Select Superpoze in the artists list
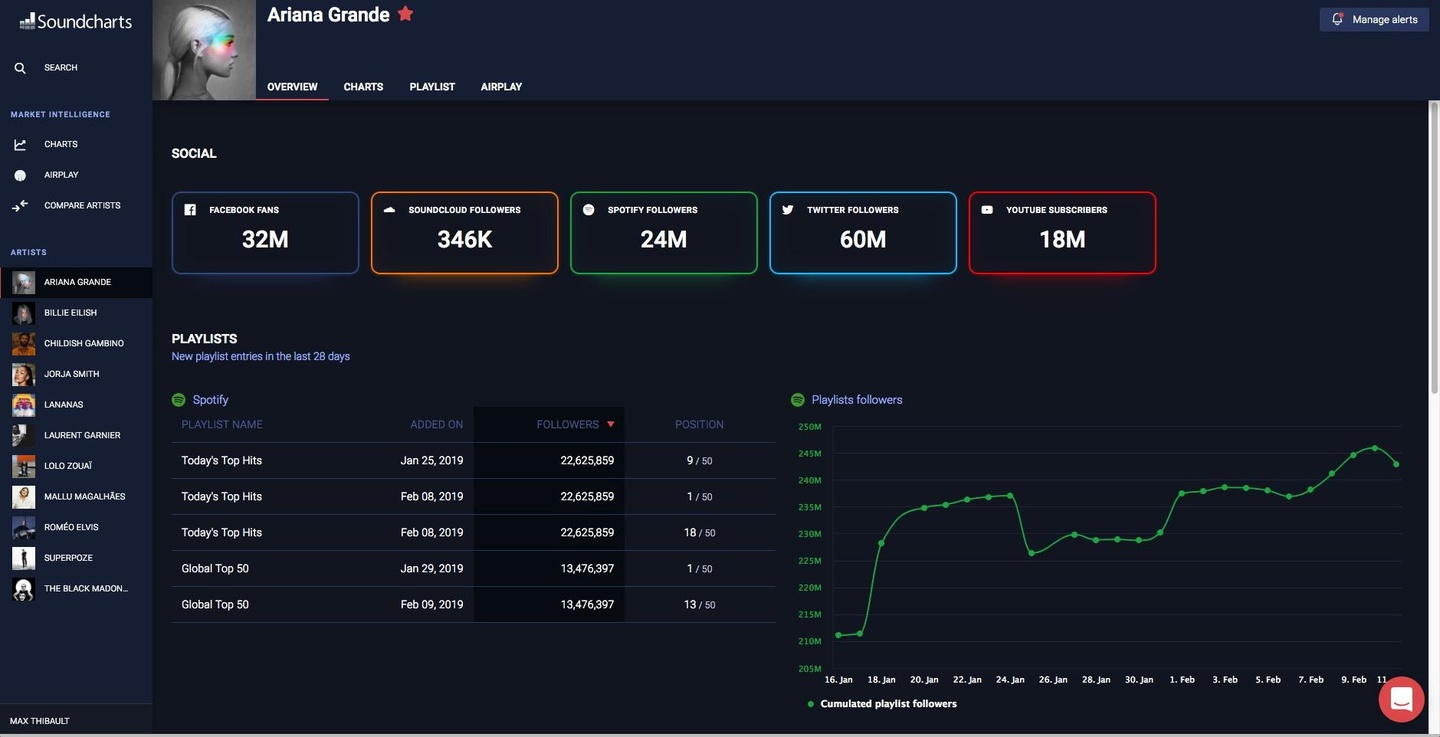This screenshot has width=1440, height=737. click(76, 558)
